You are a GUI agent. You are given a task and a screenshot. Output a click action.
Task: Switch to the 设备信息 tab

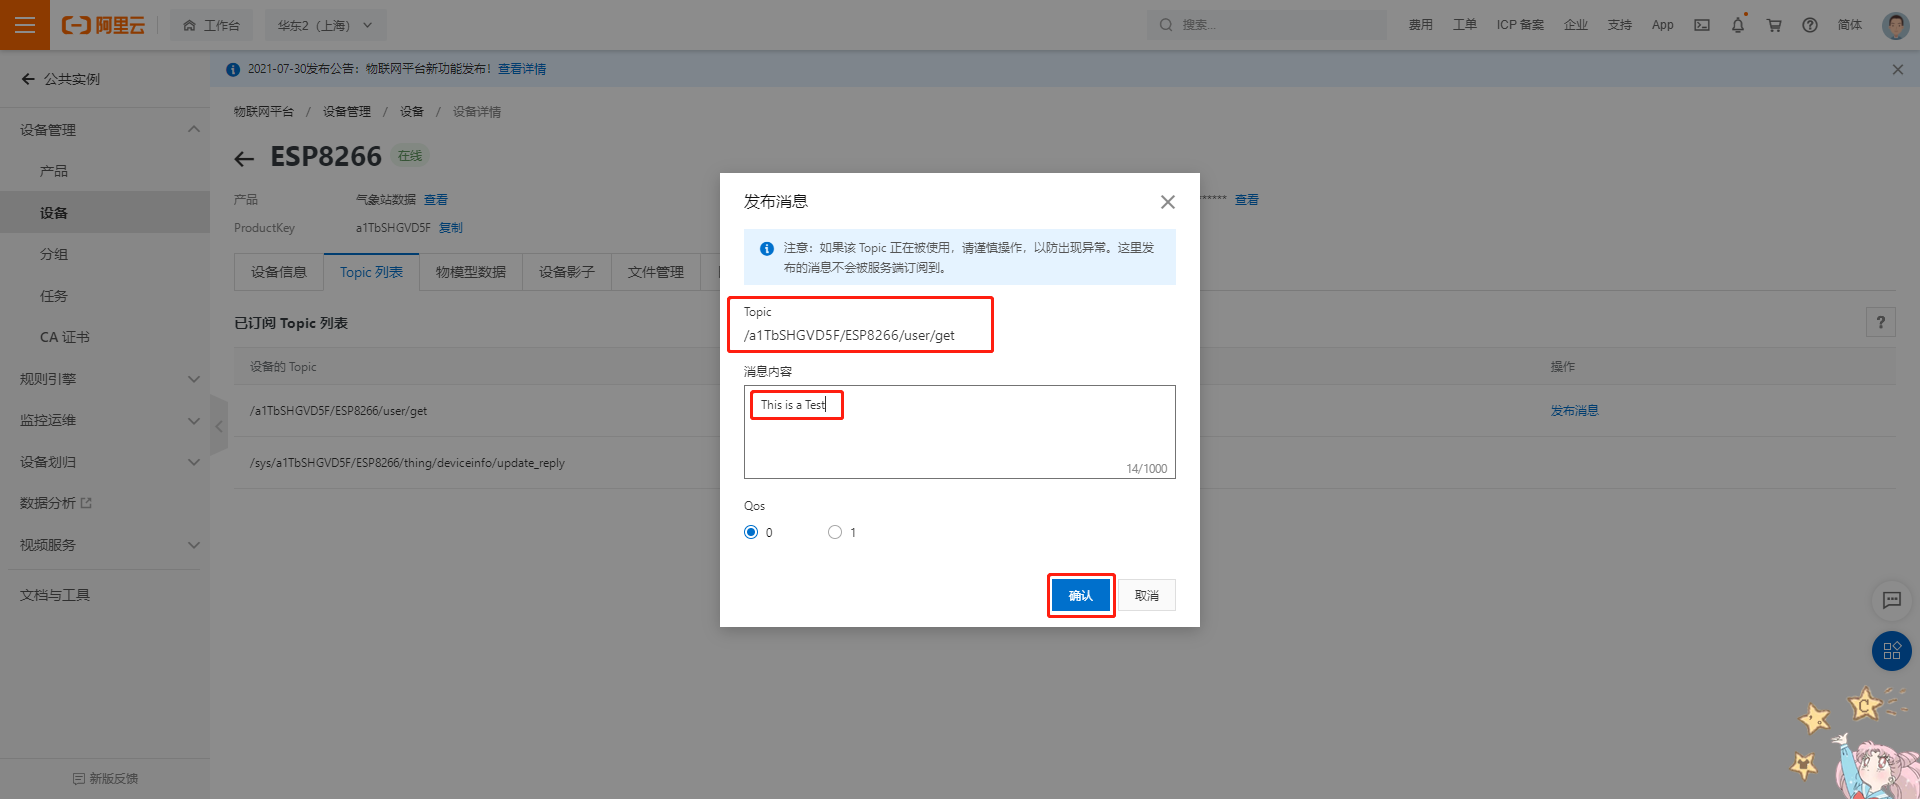(x=279, y=272)
